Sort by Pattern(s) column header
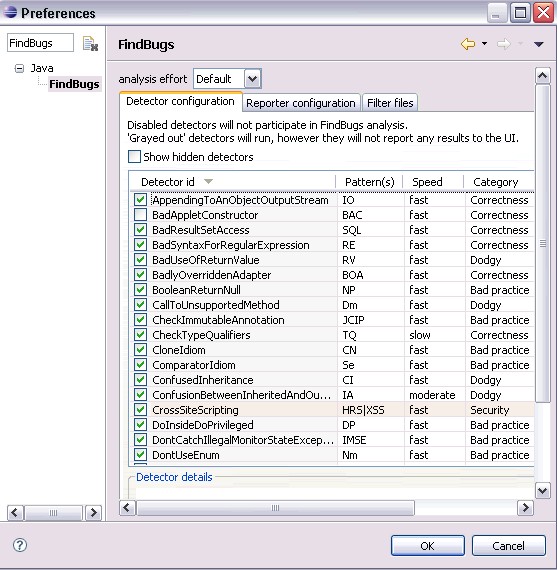The image size is (557, 570). [x=369, y=181]
